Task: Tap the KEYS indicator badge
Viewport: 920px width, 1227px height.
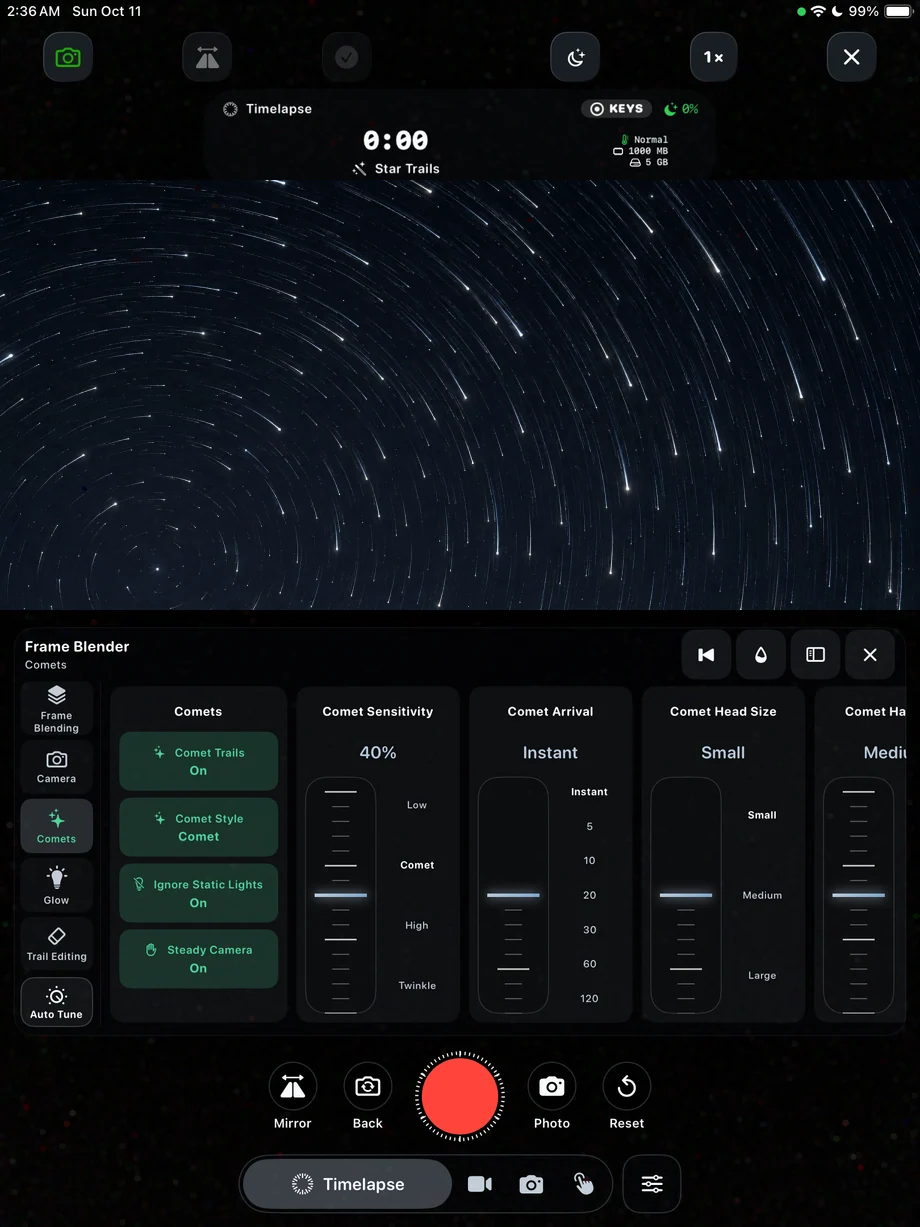Action: [617, 109]
